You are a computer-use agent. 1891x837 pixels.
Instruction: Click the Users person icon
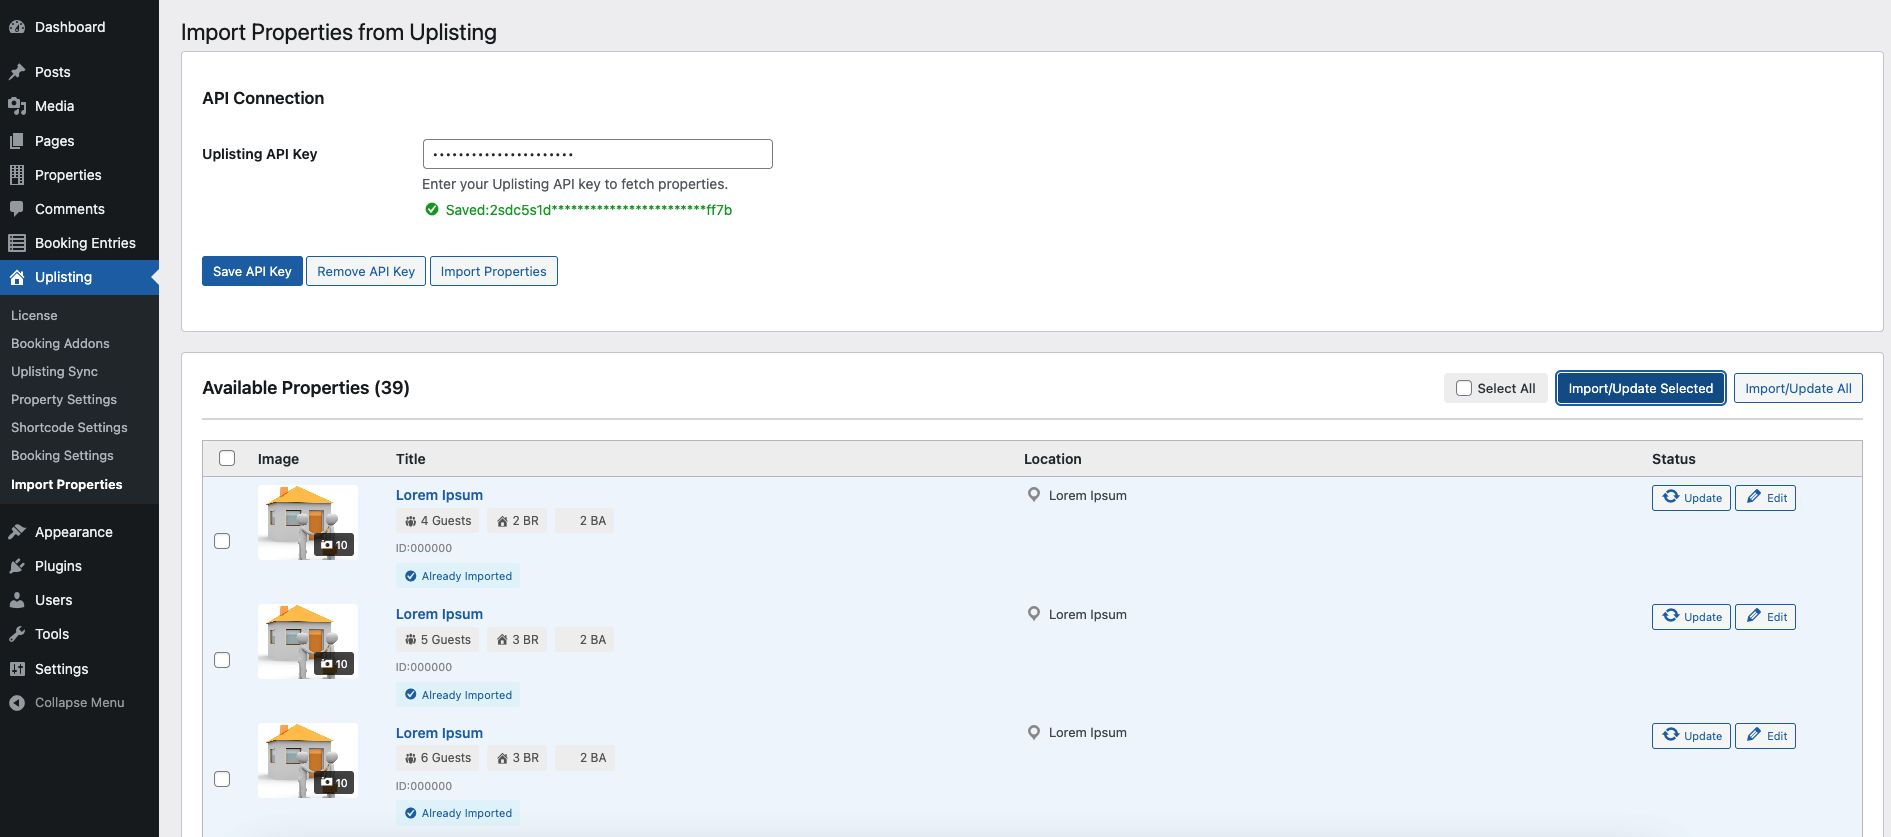pyautogui.click(x=17, y=600)
